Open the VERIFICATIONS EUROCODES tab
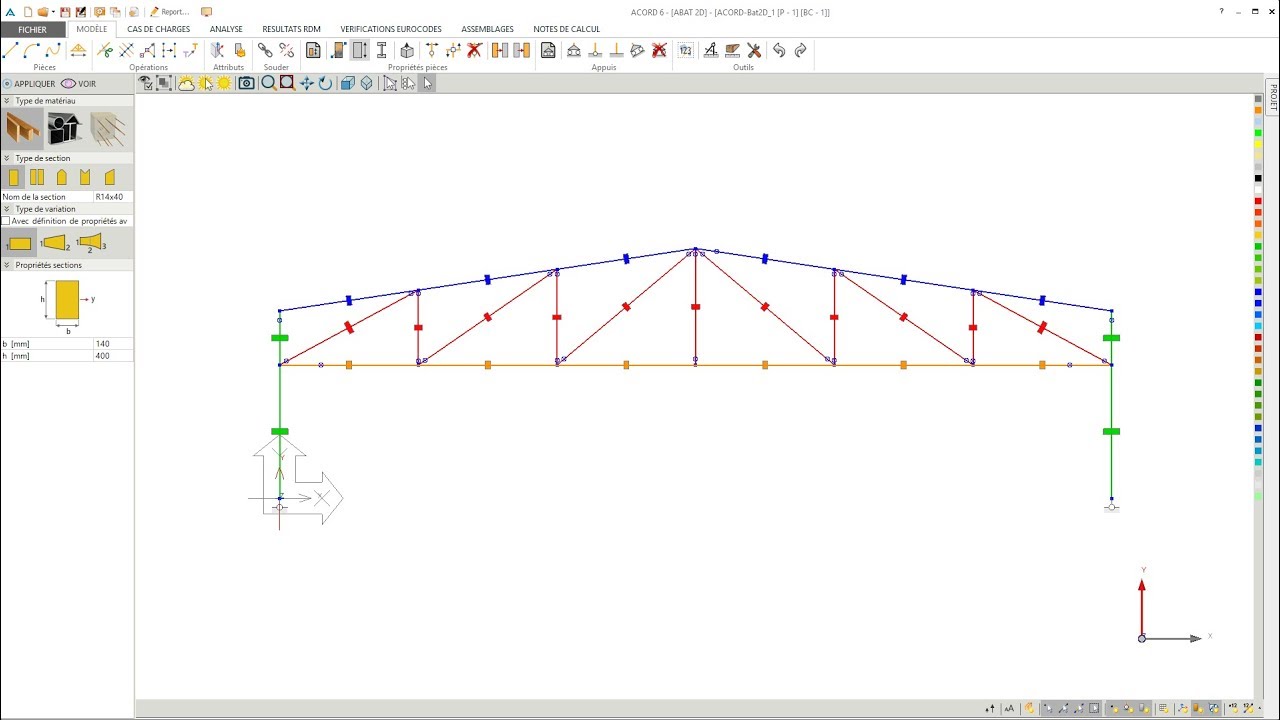The image size is (1280, 720). (391, 29)
